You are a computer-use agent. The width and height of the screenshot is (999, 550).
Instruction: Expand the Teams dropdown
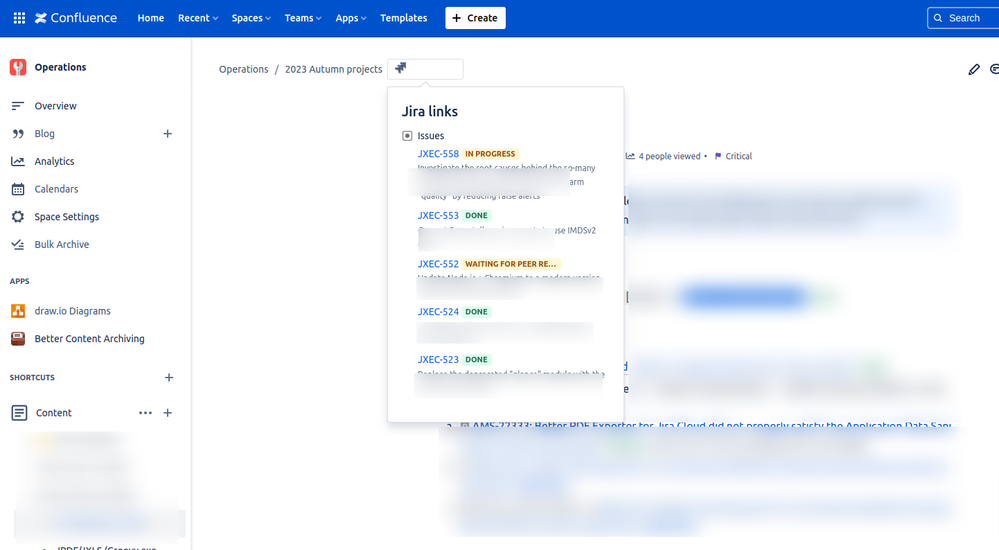tap(303, 18)
